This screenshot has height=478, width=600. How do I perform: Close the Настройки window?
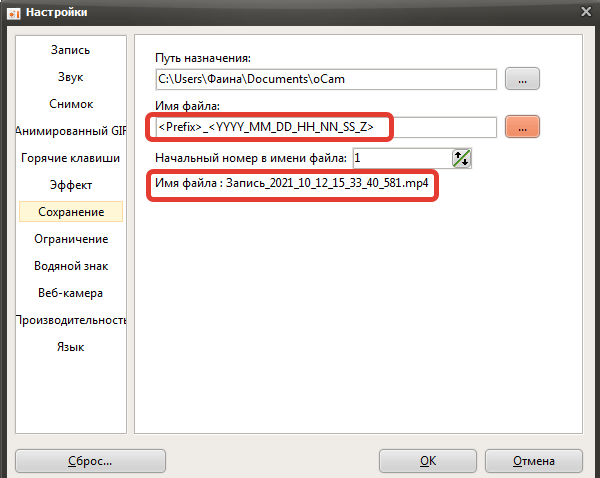coord(586,12)
